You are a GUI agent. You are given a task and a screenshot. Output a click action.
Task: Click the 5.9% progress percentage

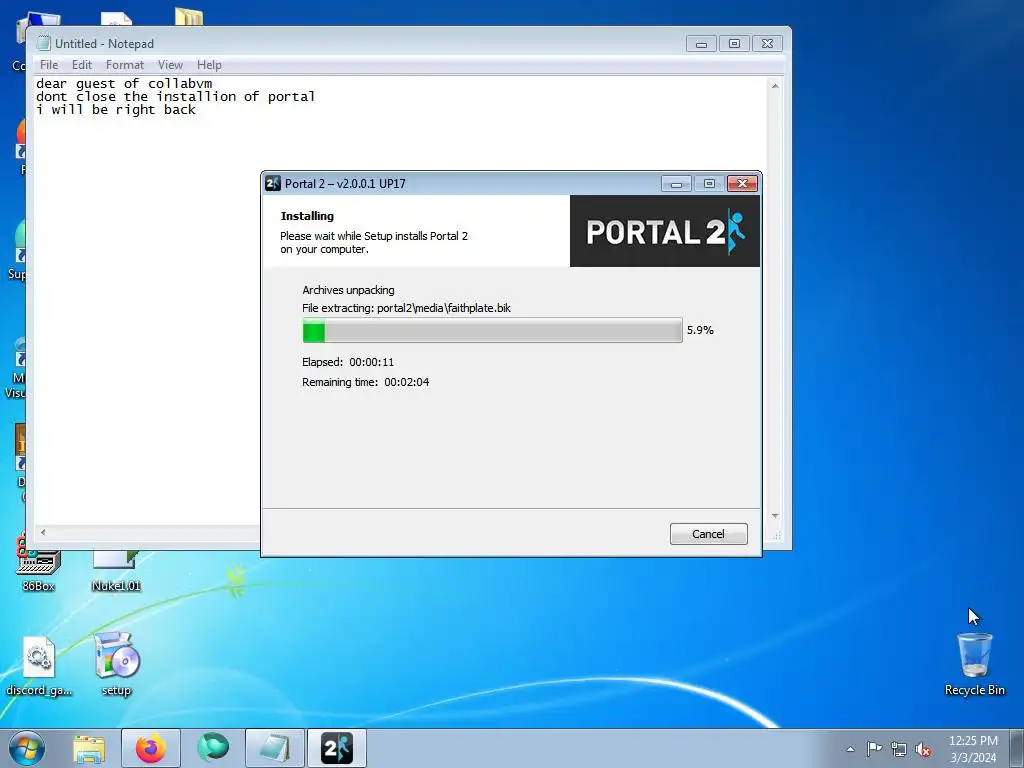[700, 330]
